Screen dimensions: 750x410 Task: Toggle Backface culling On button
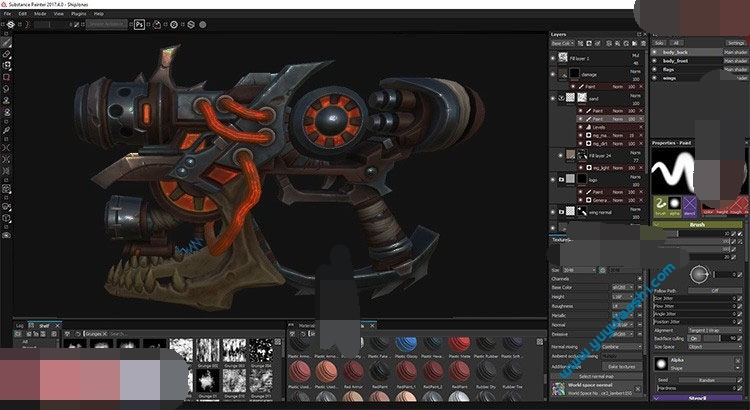coord(694,338)
